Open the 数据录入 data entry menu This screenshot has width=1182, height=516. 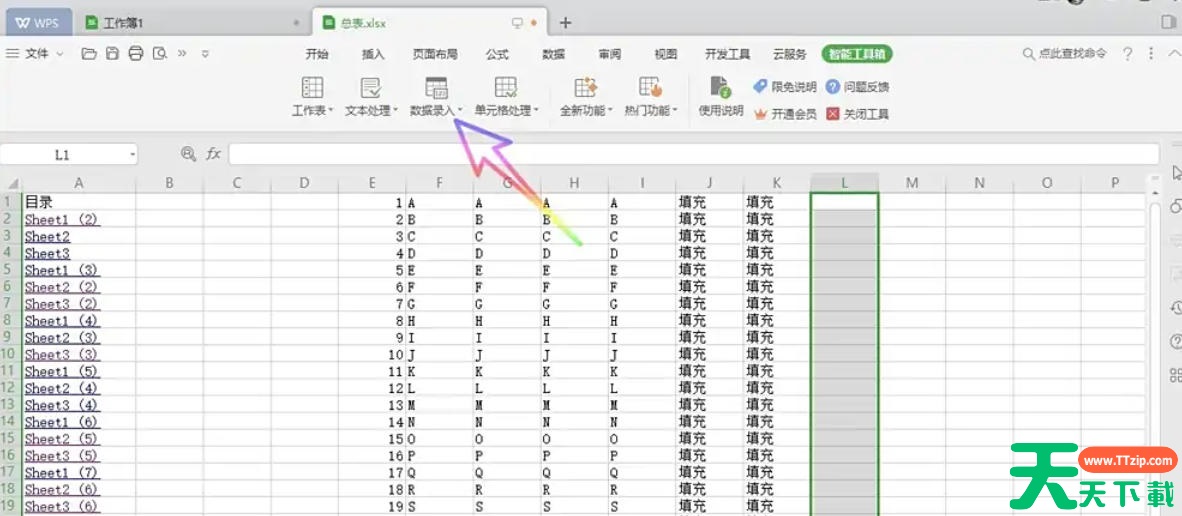(x=436, y=98)
